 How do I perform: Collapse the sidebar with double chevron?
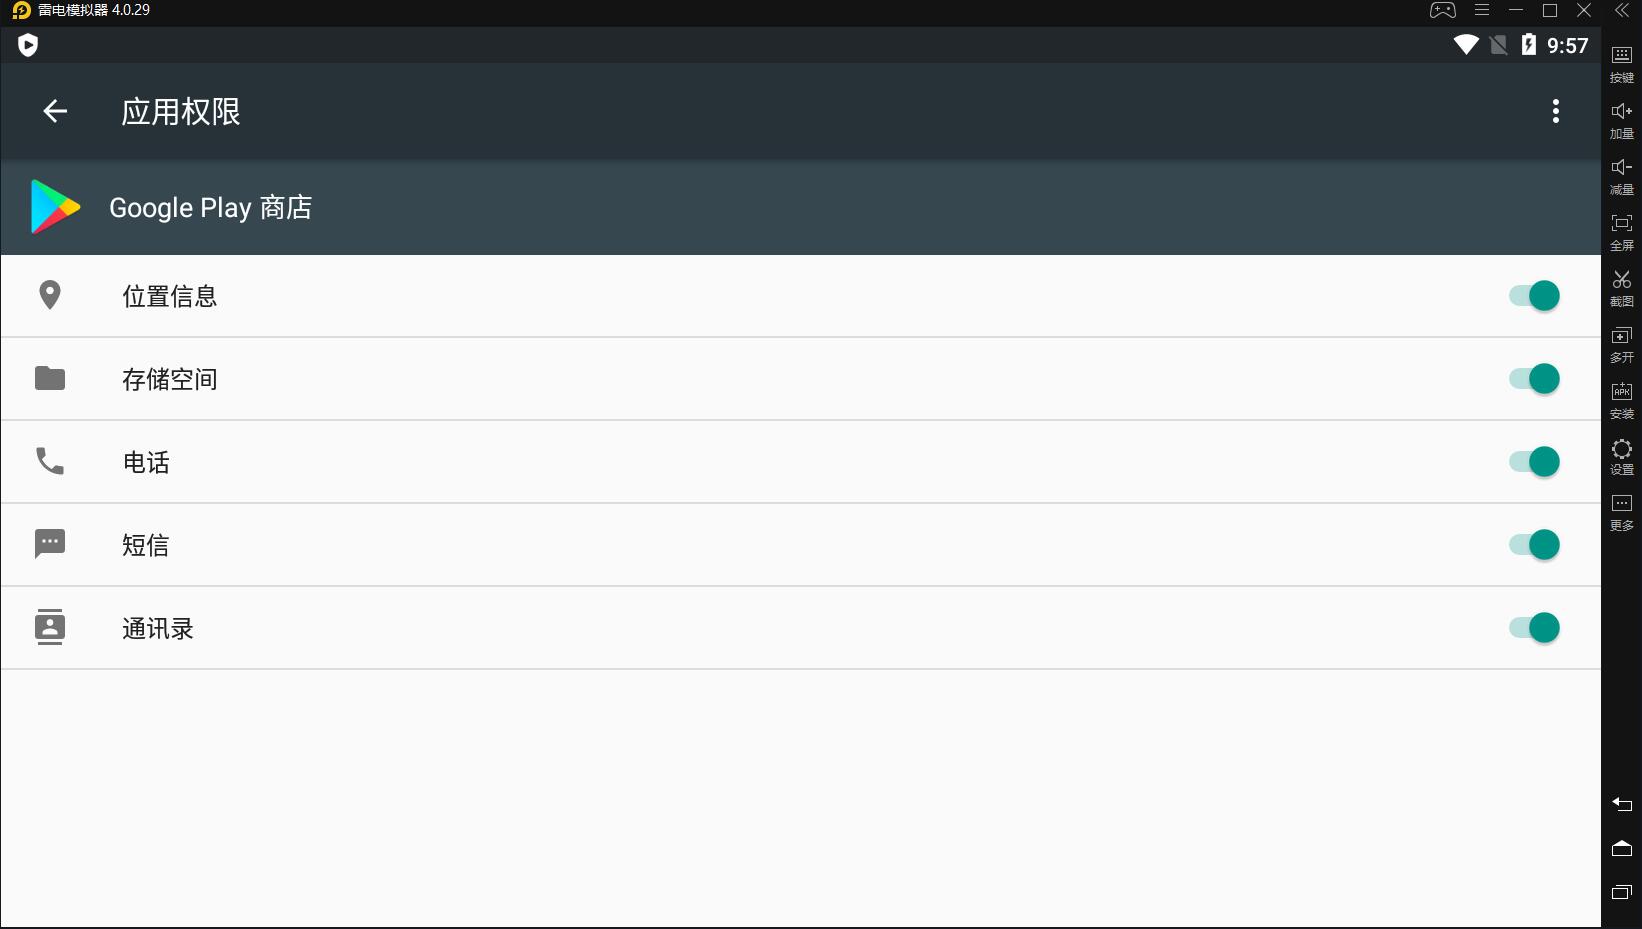click(x=1622, y=10)
